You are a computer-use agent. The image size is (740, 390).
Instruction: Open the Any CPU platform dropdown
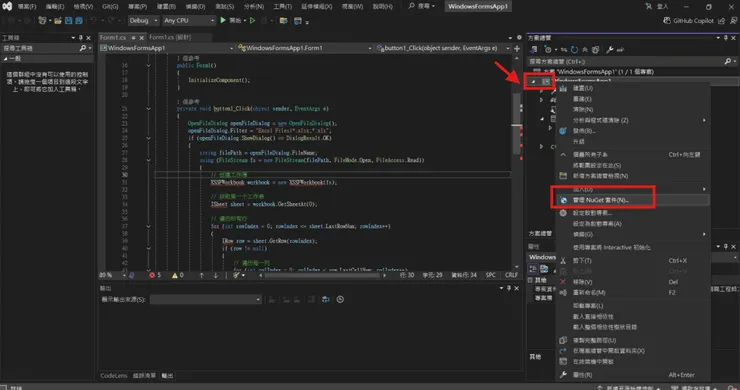click(x=189, y=20)
